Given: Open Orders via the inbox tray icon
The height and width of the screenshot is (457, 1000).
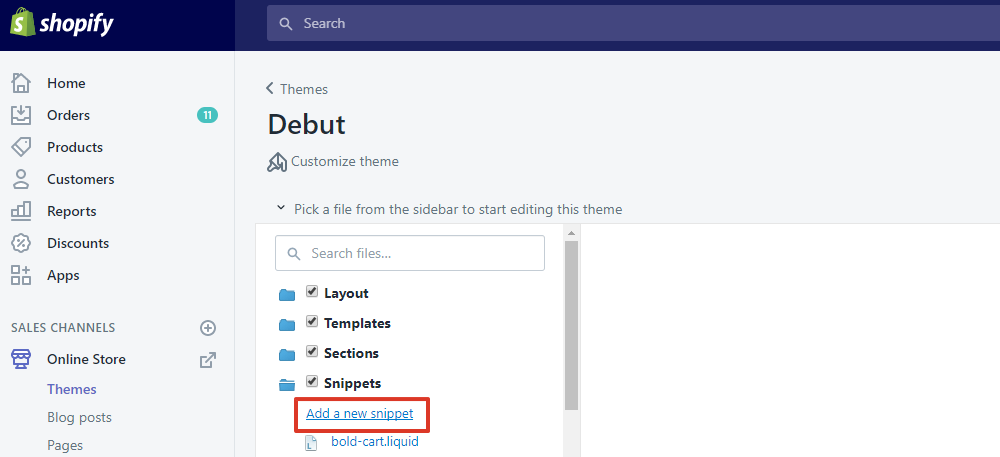Looking at the screenshot, I should [21, 115].
